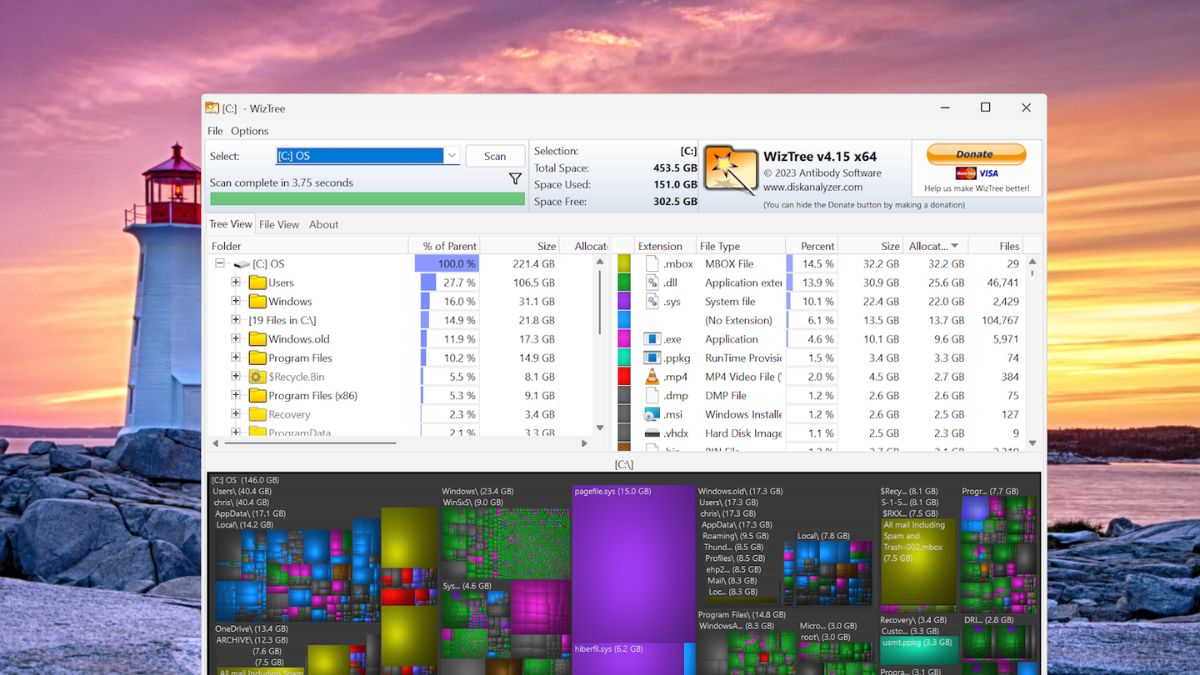This screenshot has width=1200, height=675.
Task: Click the VLC cone icon for .mp4
Action: coord(652,377)
